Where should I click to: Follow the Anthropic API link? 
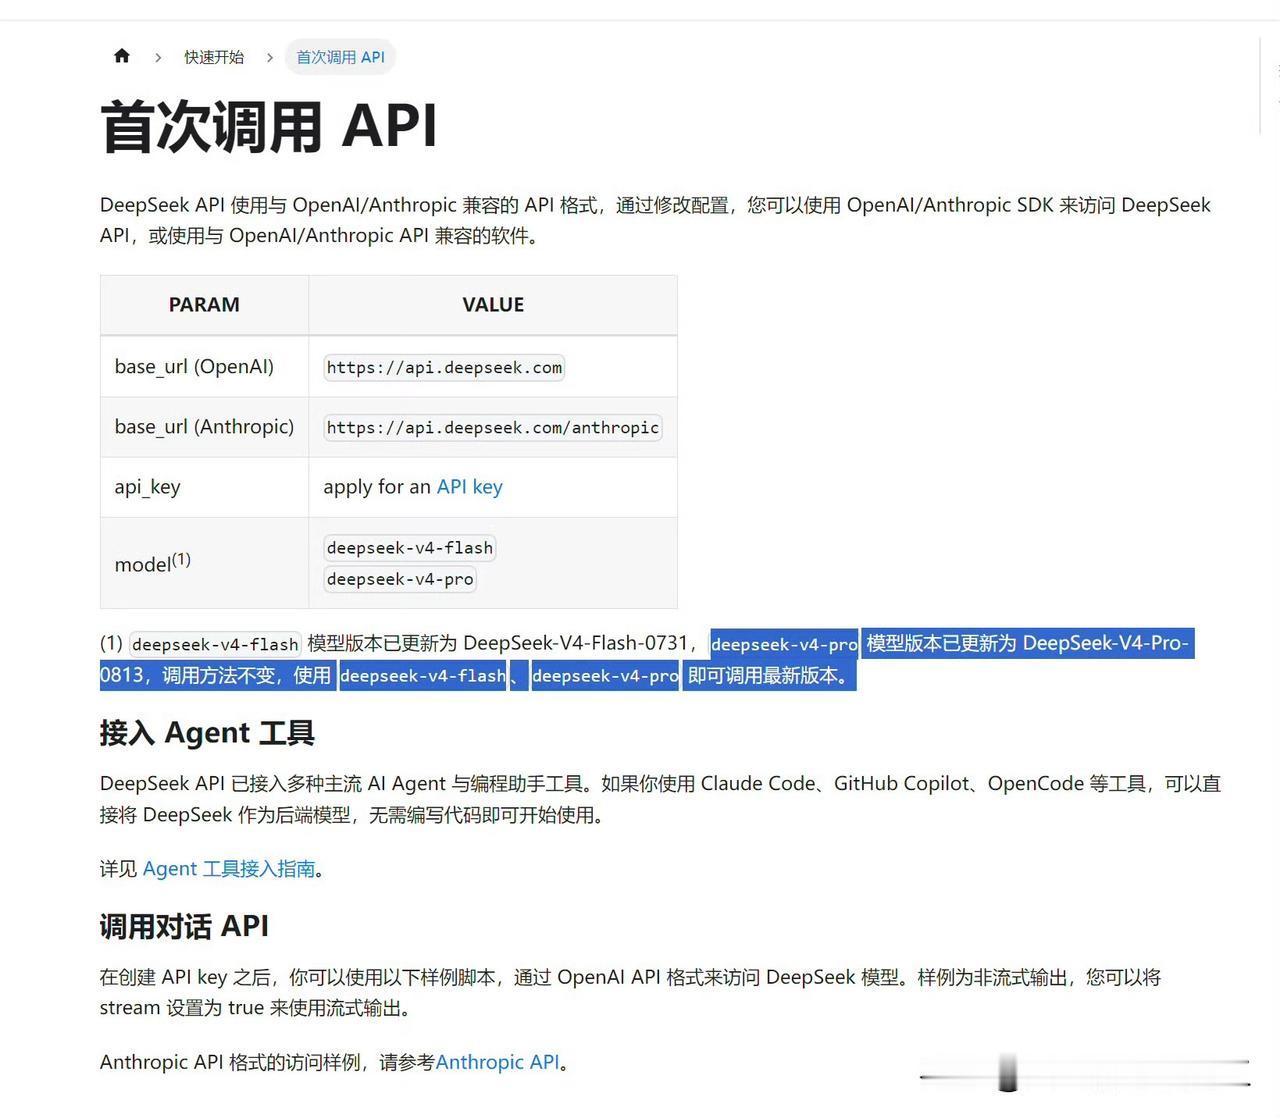[x=497, y=1062]
